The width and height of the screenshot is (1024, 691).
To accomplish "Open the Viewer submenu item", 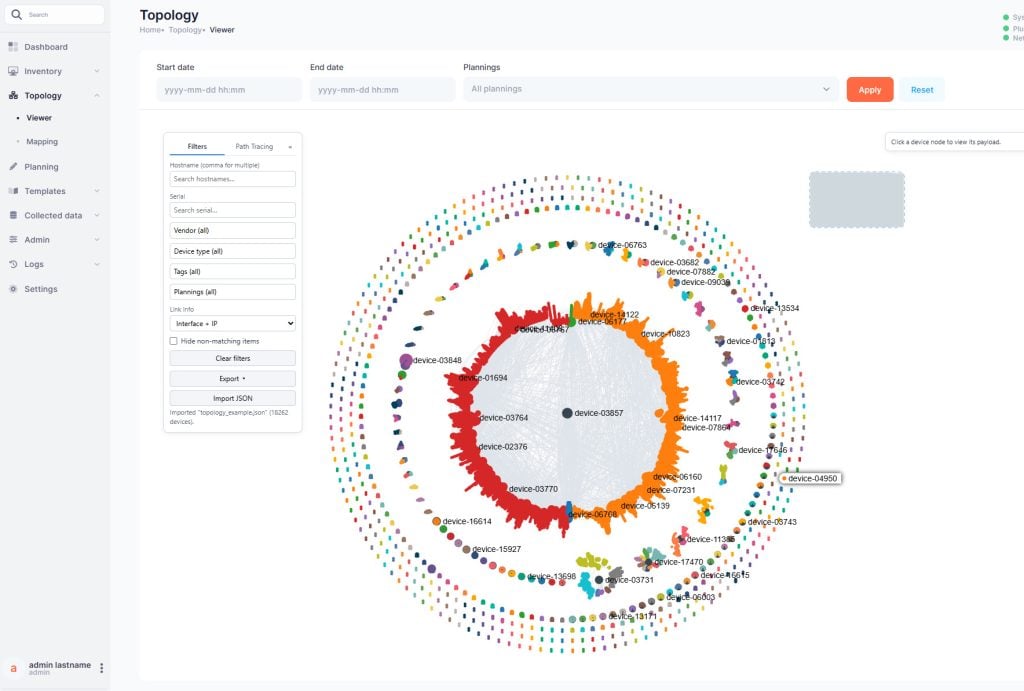I will coord(39,118).
